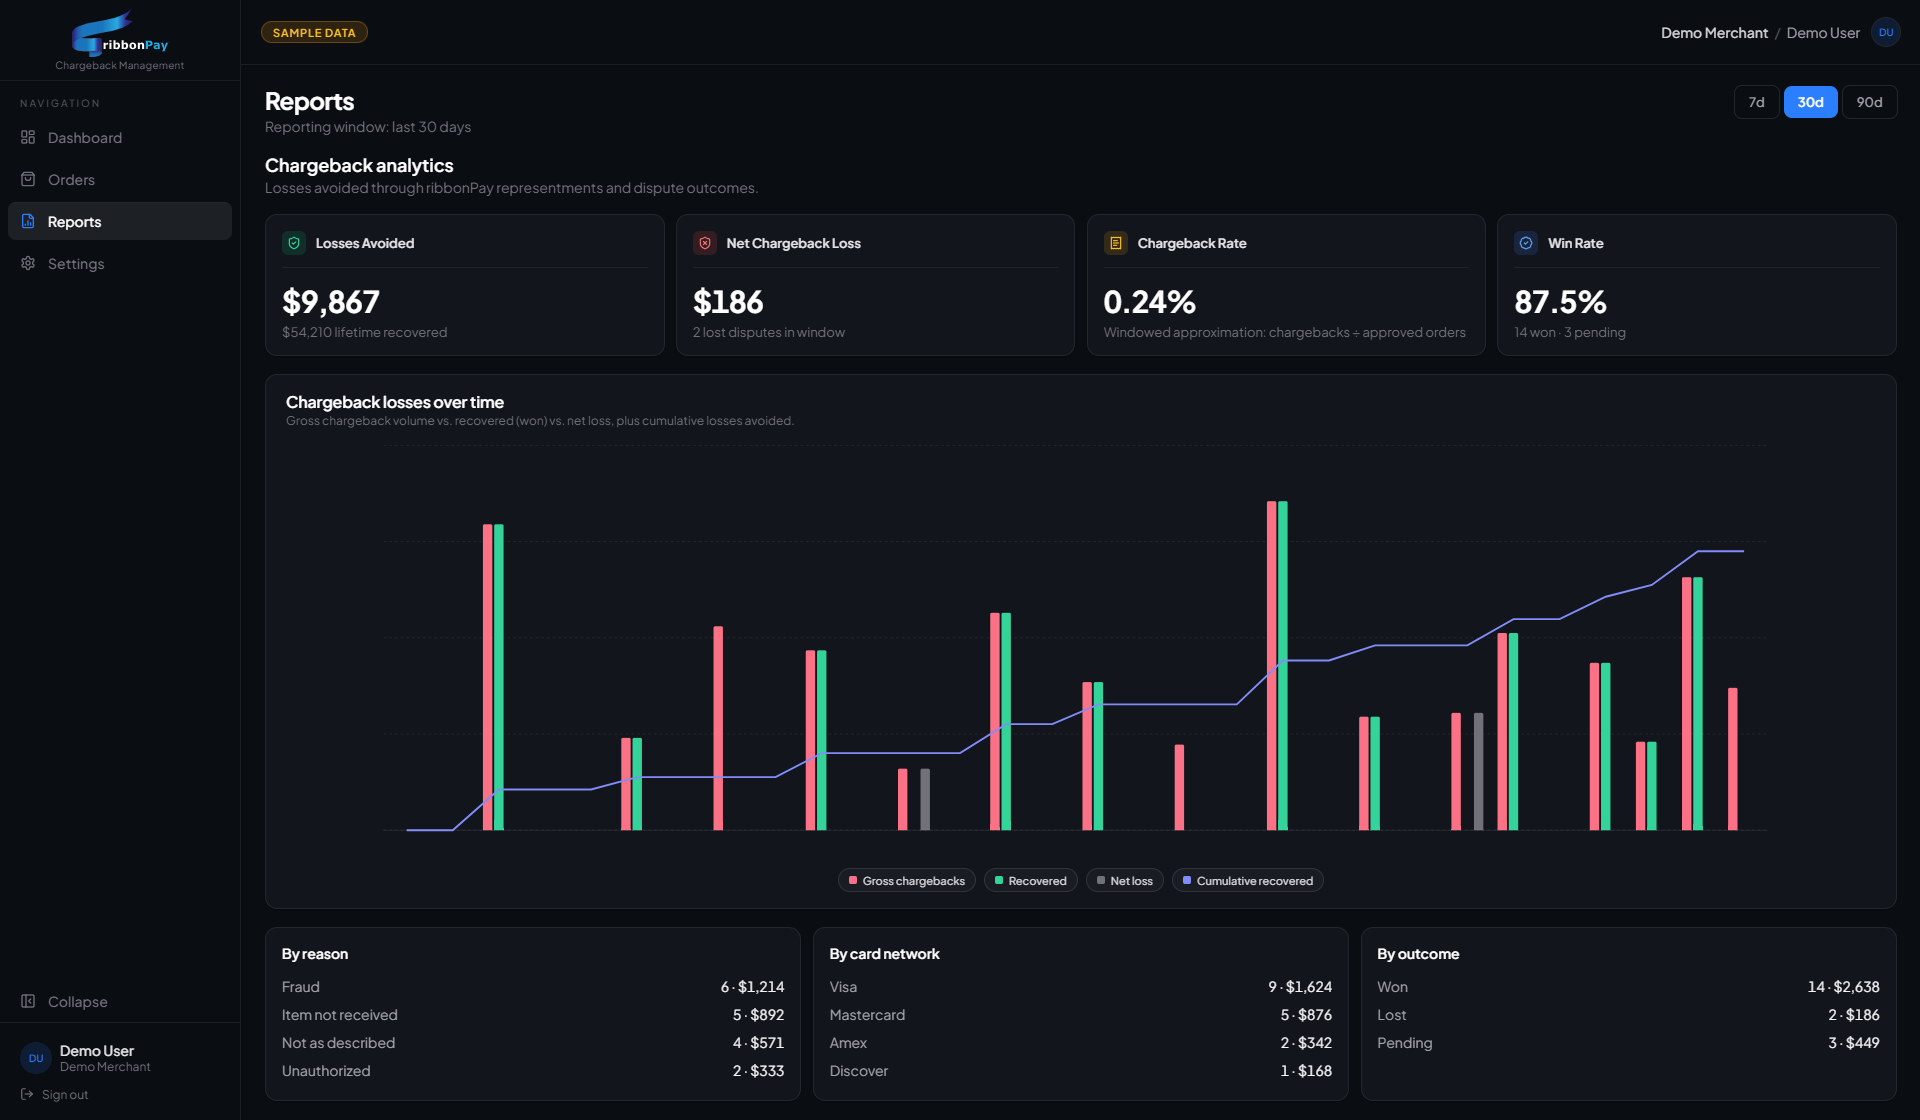Click the Chargeback Rate yellow icon
This screenshot has height=1120, width=1920.
[x=1116, y=243]
